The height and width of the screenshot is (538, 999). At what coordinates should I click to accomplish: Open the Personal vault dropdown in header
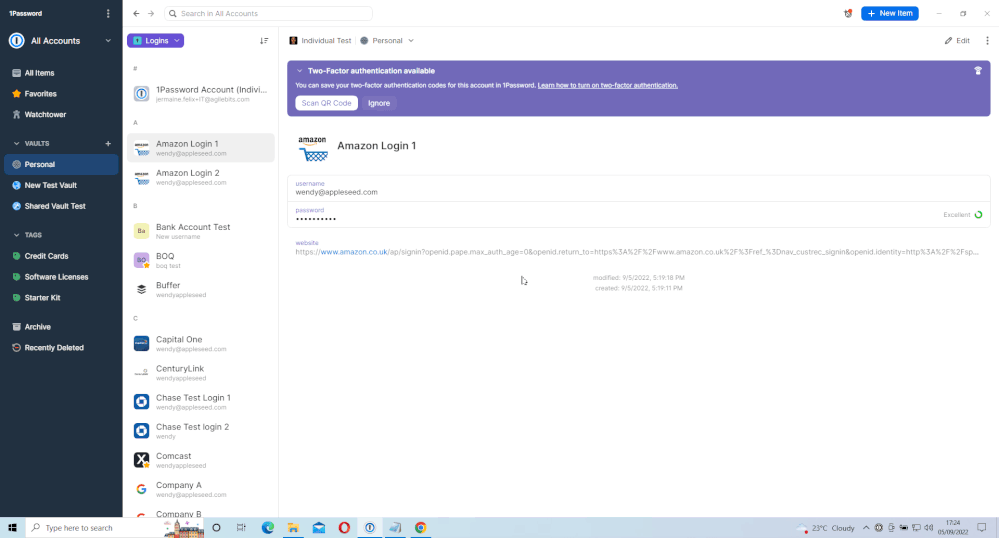point(387,41)
